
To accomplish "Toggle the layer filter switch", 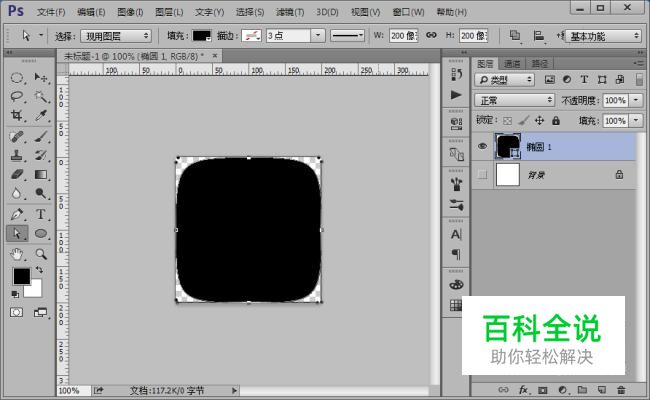I will coord(639,80).
